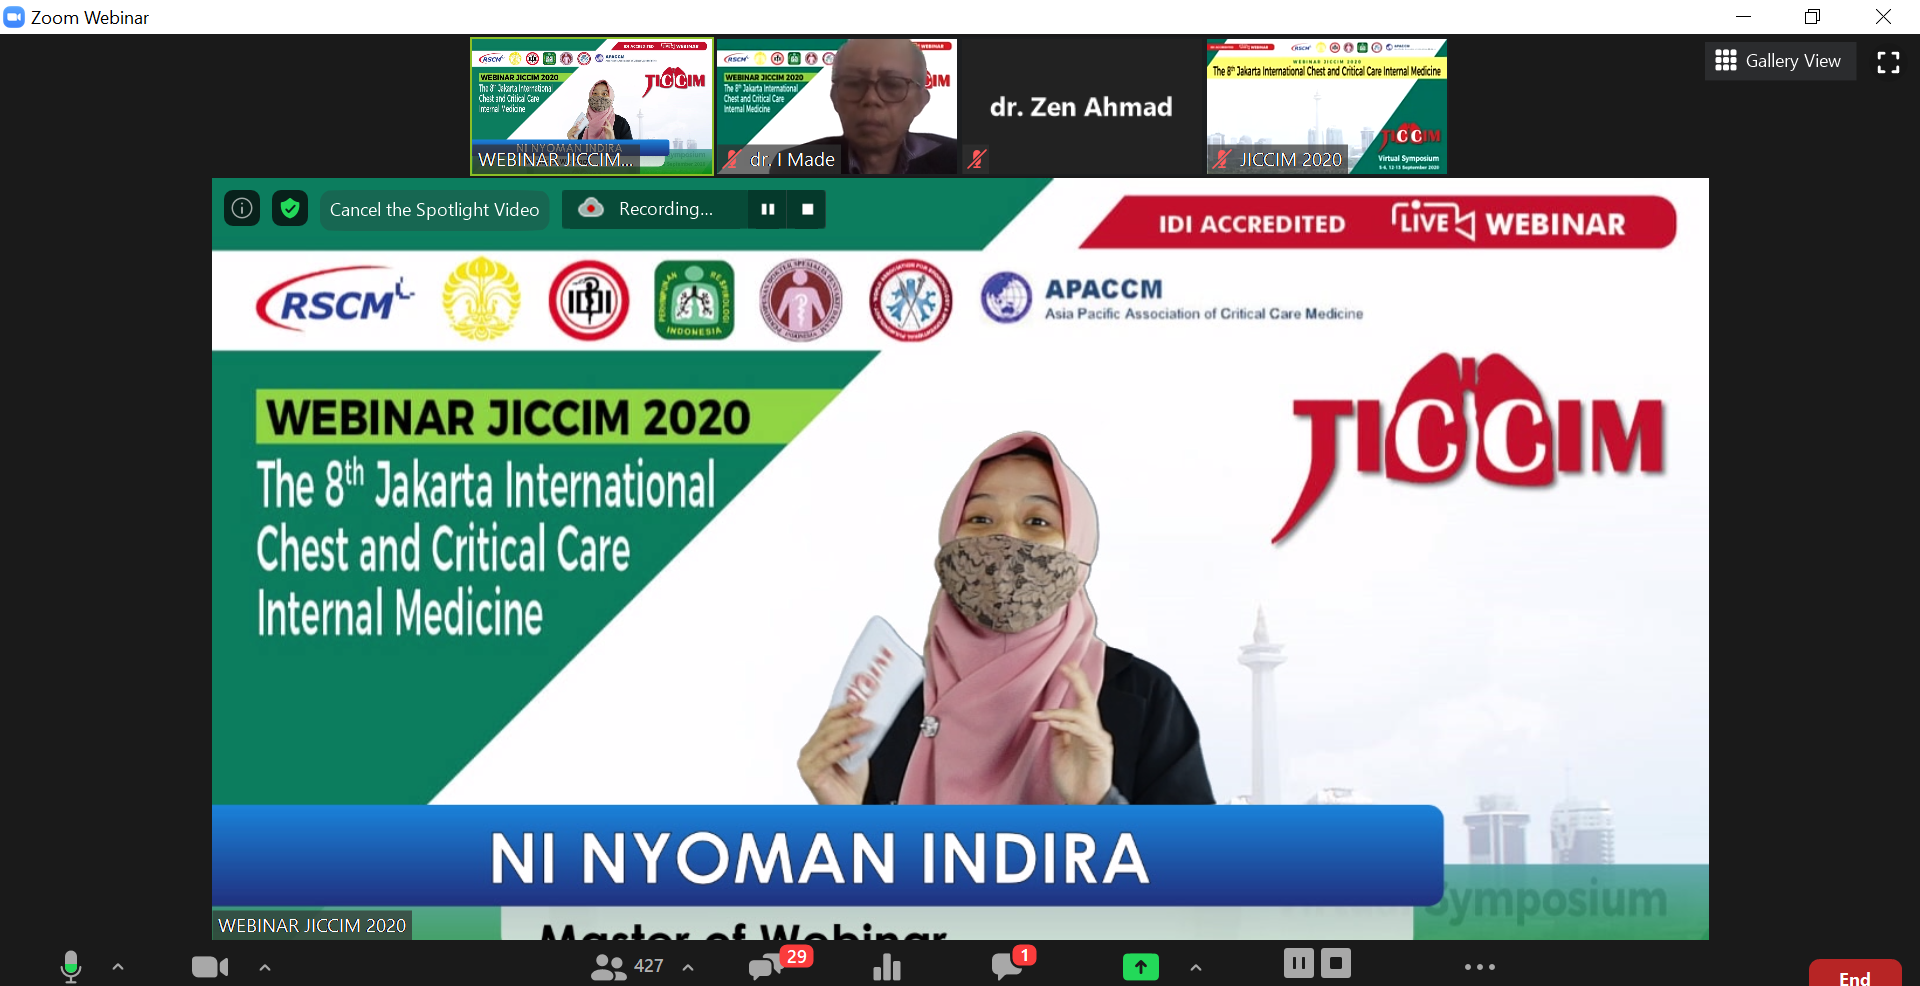Viewport: 1920px width, 986px height.
Task: Open participants panel showing 427
Action: (627, 966)
